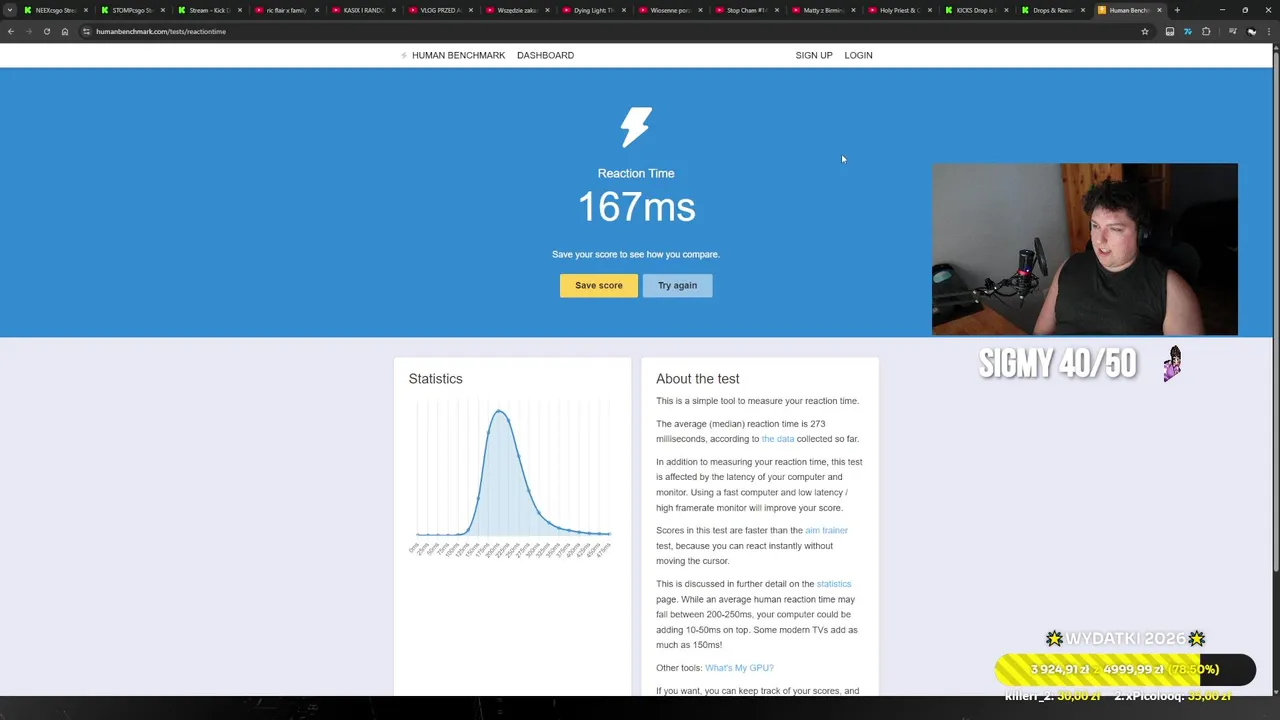Switch to Dying Light tab

pos(593,10)
